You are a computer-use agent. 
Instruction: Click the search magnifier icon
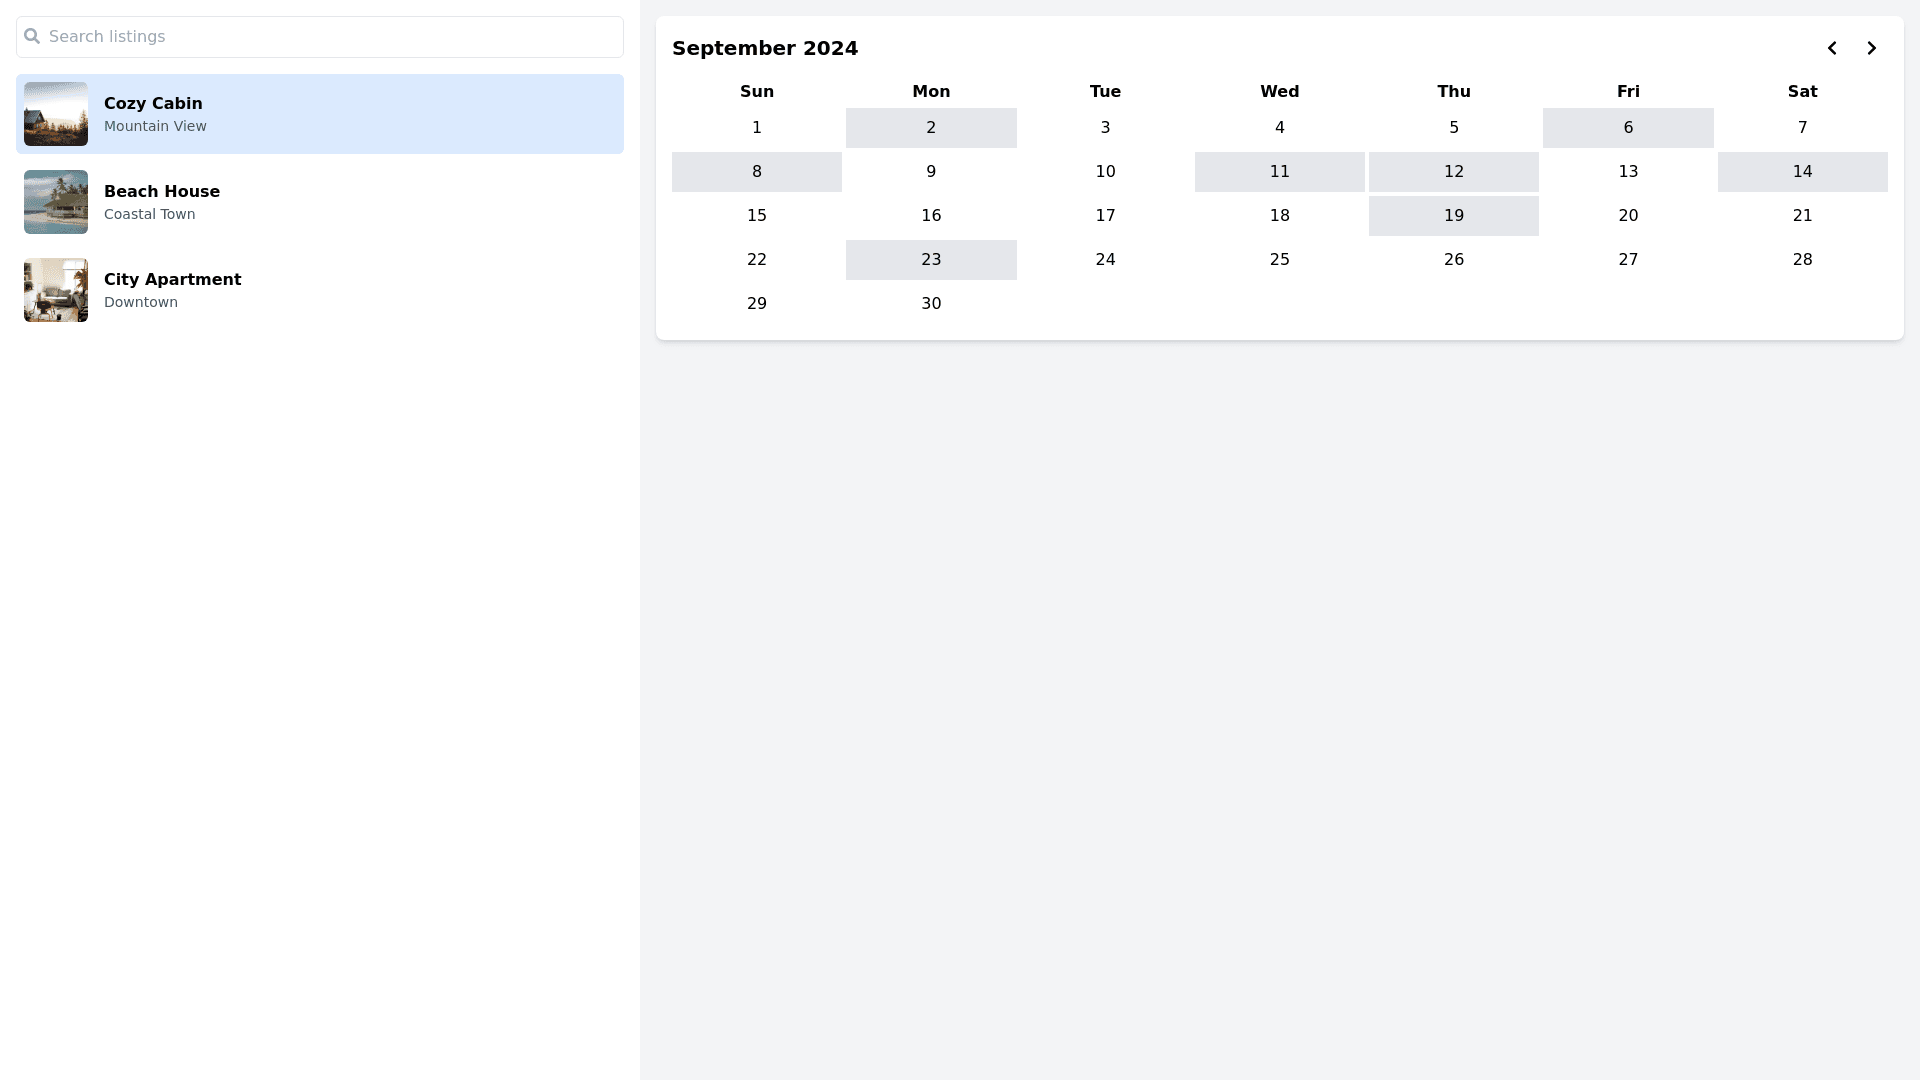pyautogui.click(x=32, y=36)
